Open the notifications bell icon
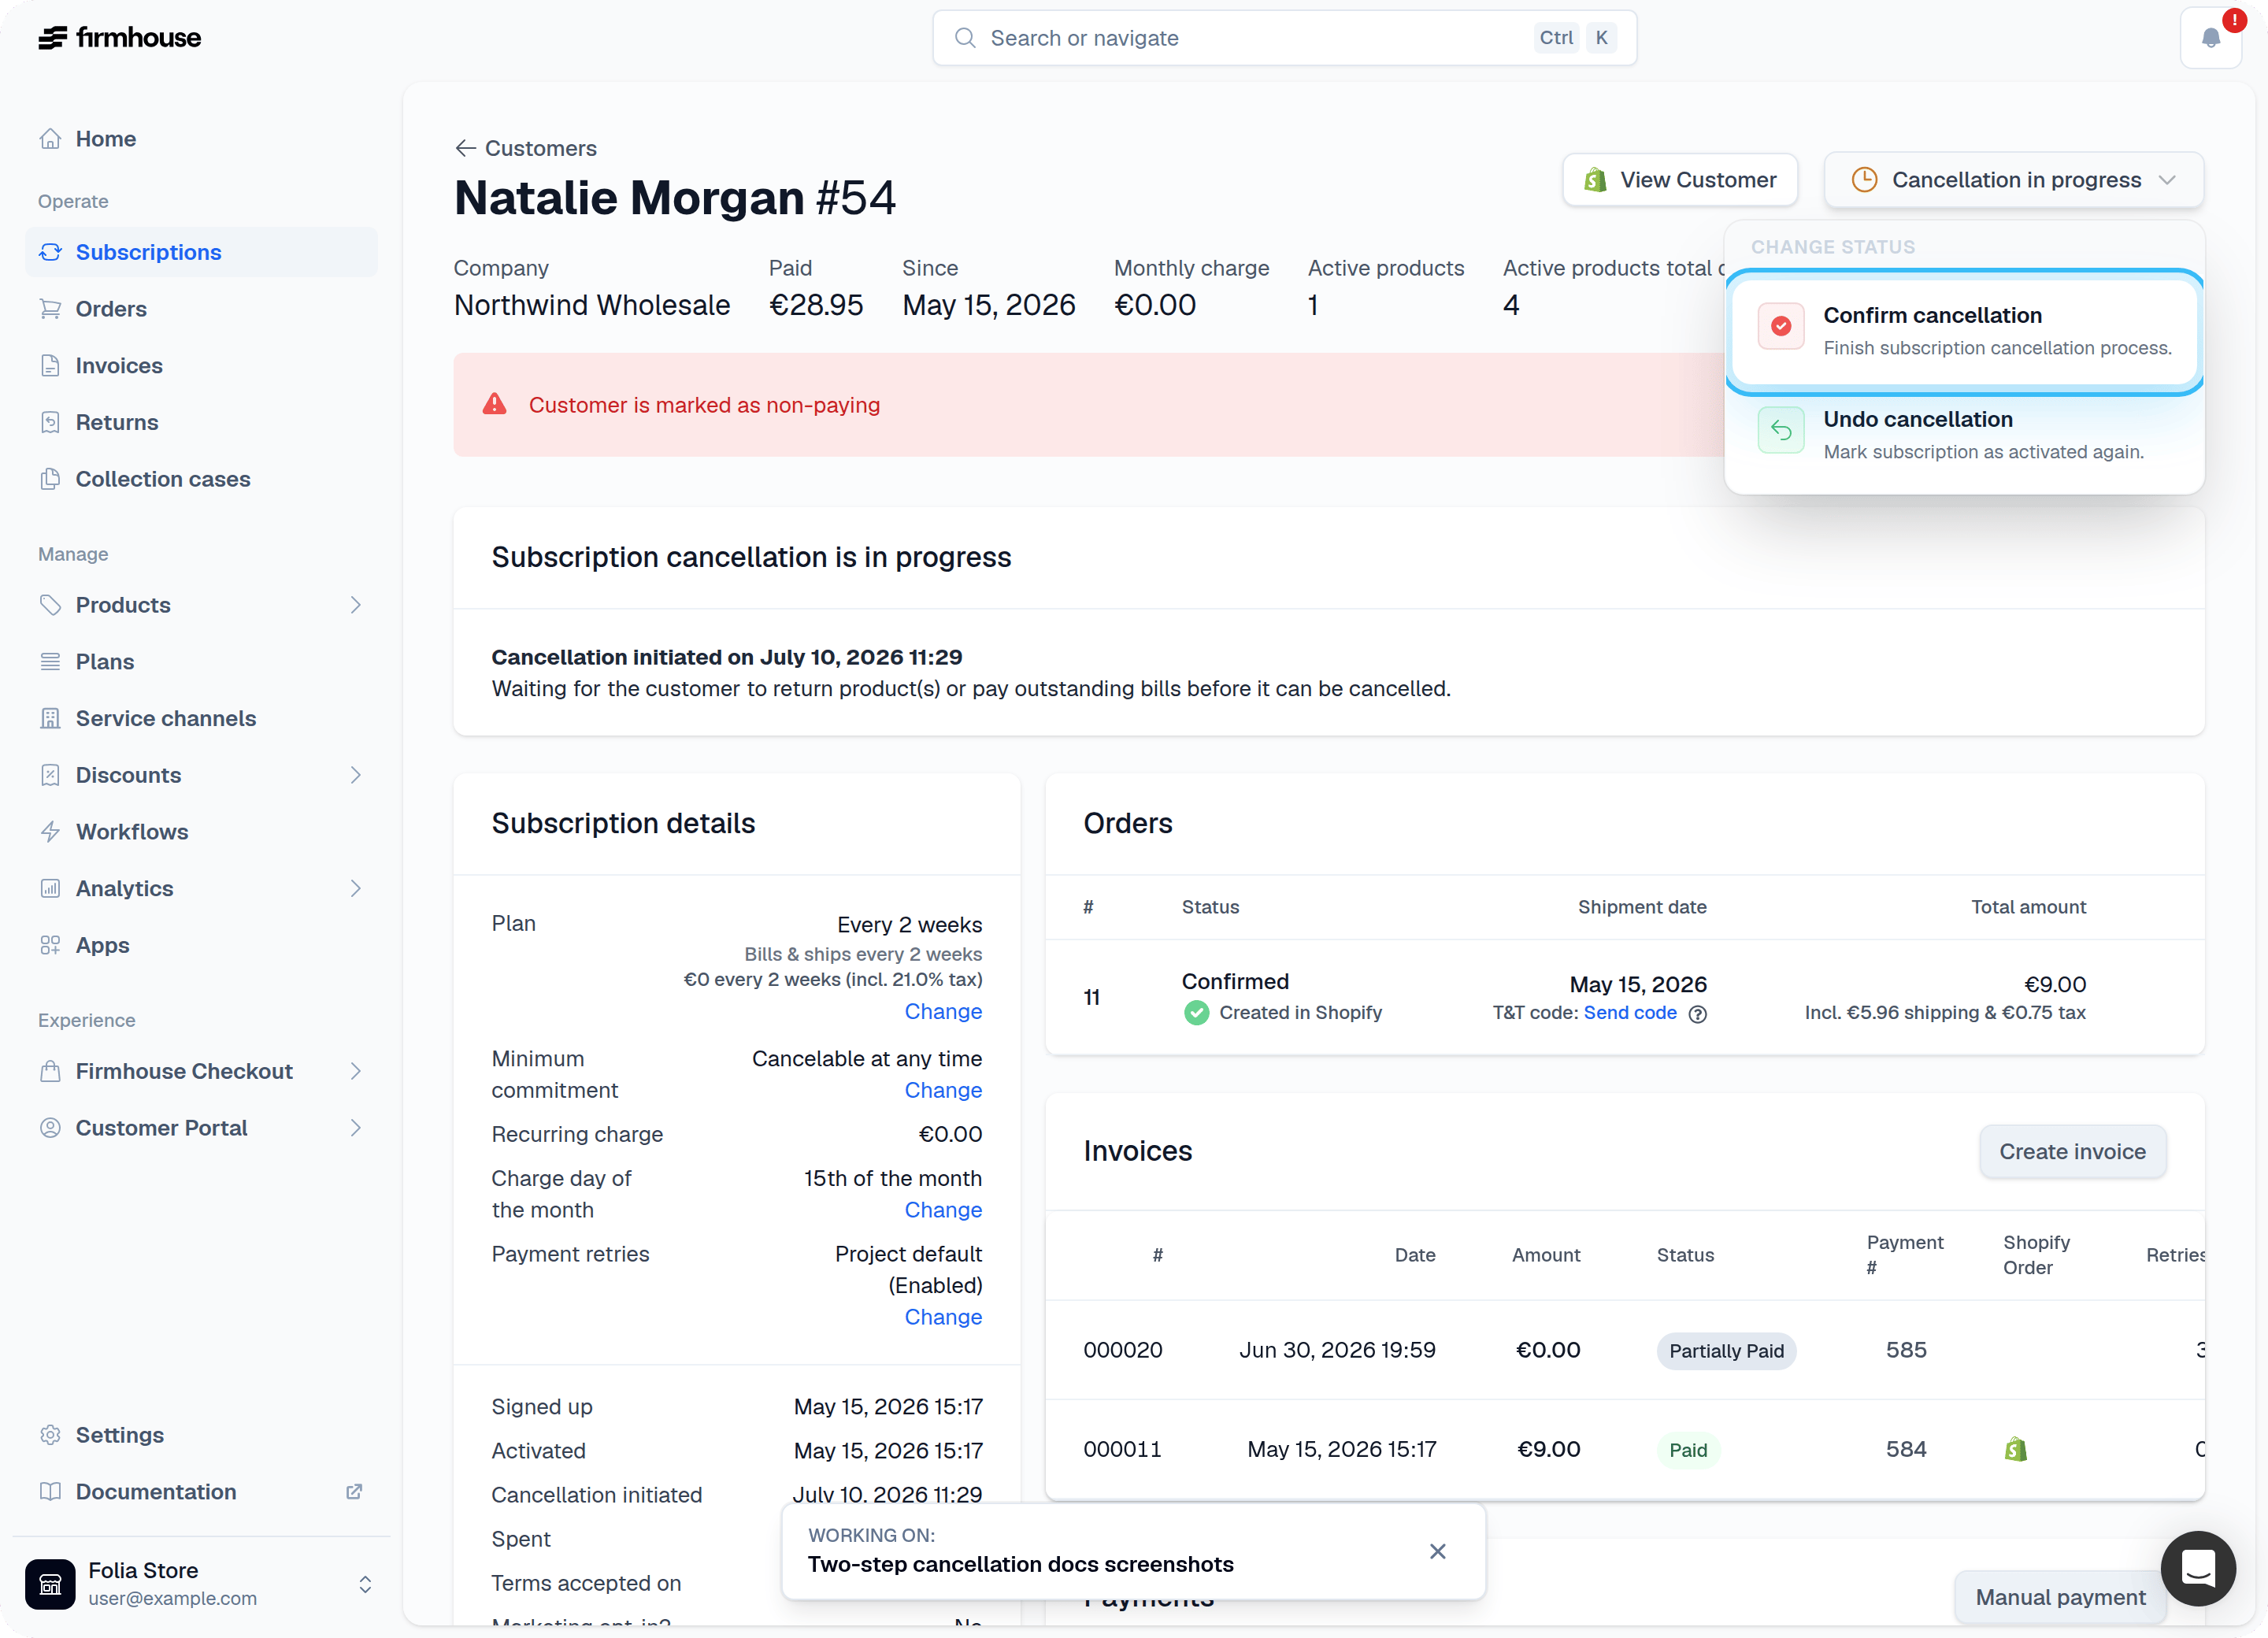Image resolution: width=2268 pixels, height=1638 pixels. click(x=2210, y=38)
